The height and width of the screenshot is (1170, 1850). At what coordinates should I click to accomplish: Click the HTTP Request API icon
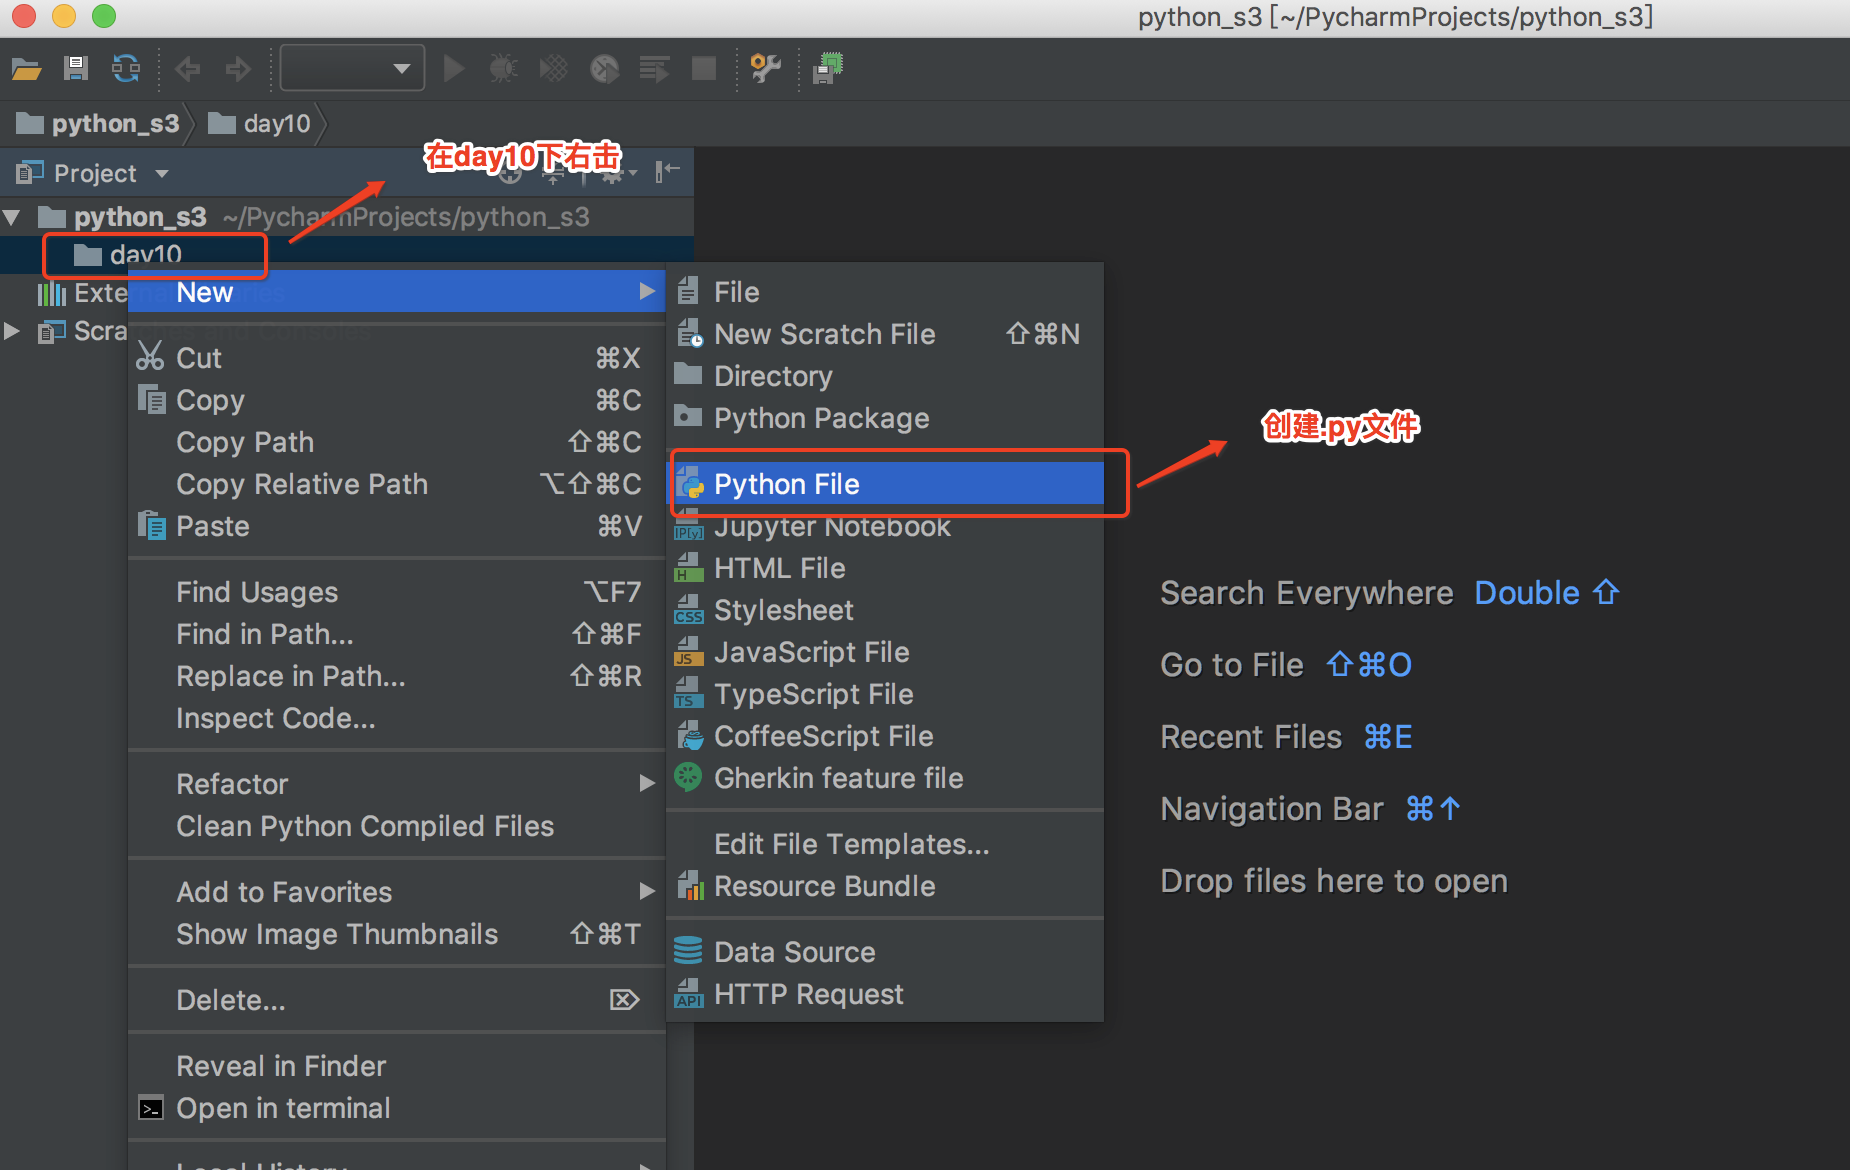point(688,993)
